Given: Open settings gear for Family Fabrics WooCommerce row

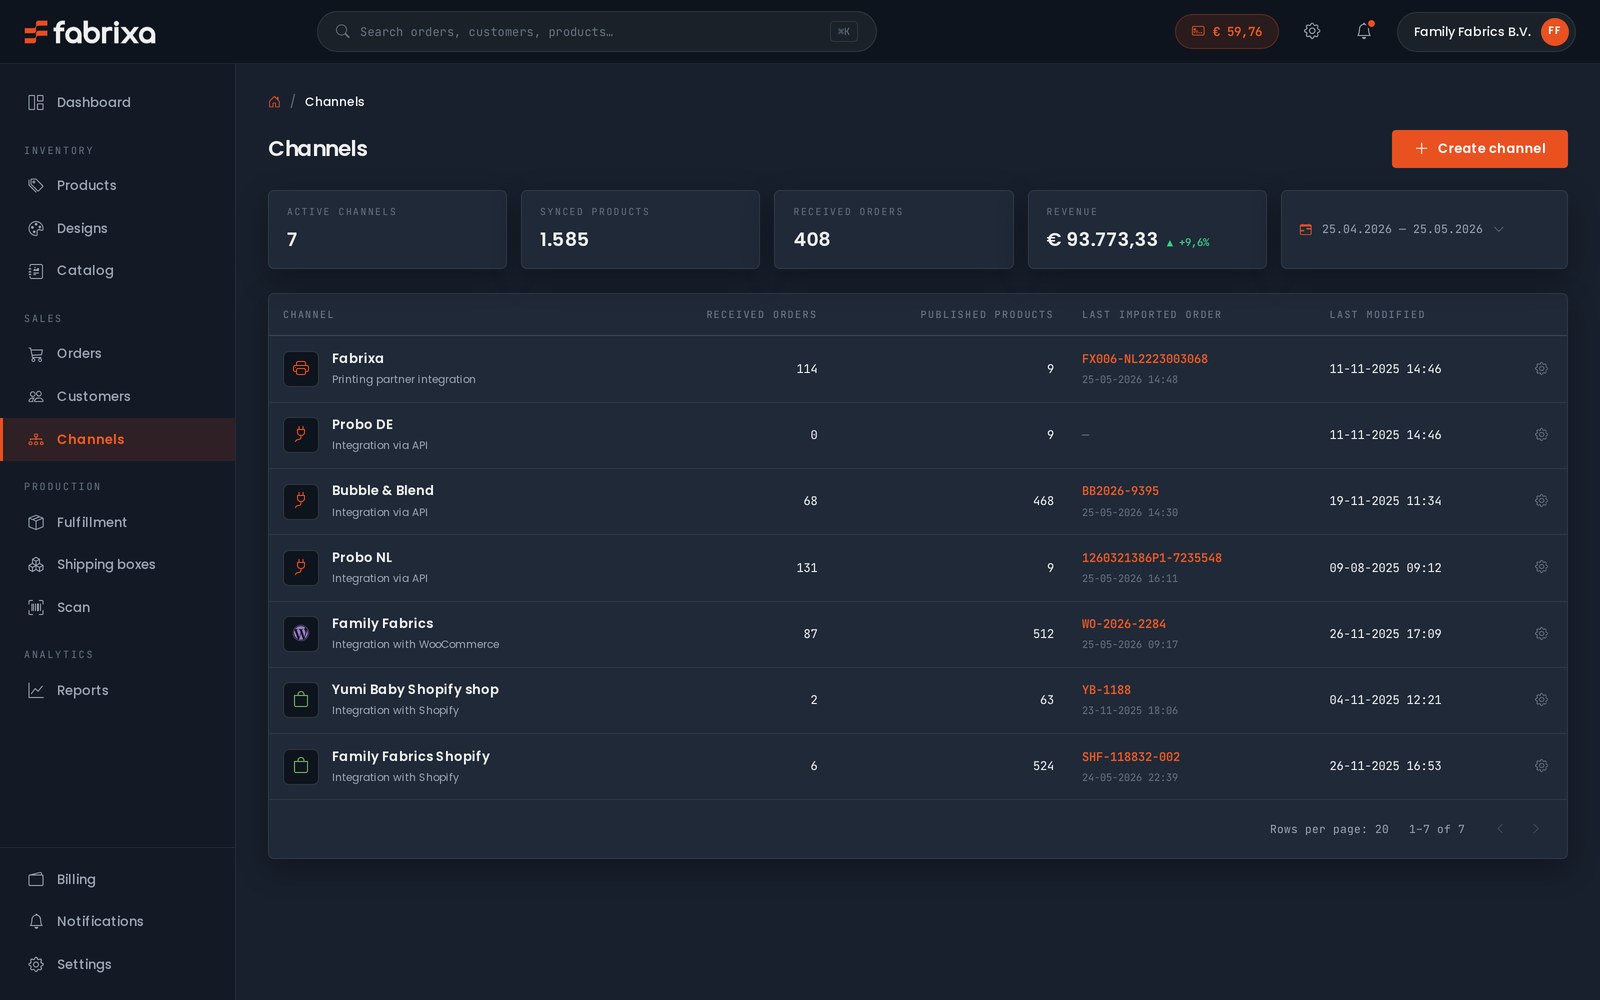Looking at the screenshot, I should (x=1541, y=634).
